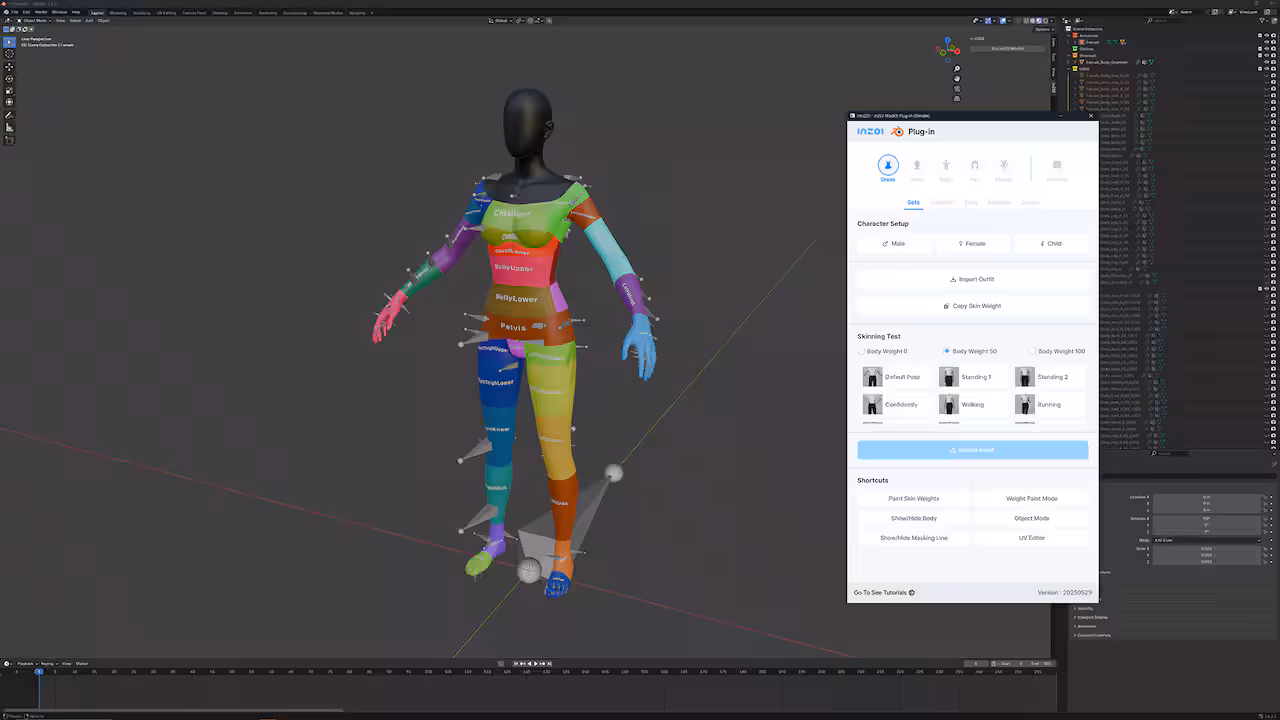Click the UV Editor shortcut button
Screen dimensions: 1280x720
(x=1032, y=538)
